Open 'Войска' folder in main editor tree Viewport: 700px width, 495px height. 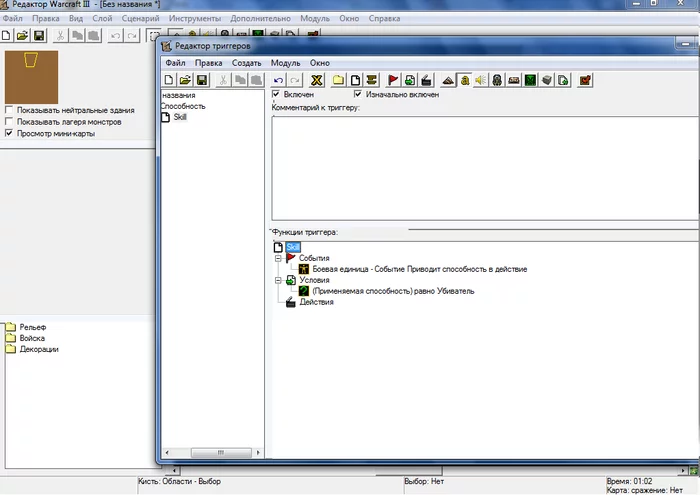(32, 338)
